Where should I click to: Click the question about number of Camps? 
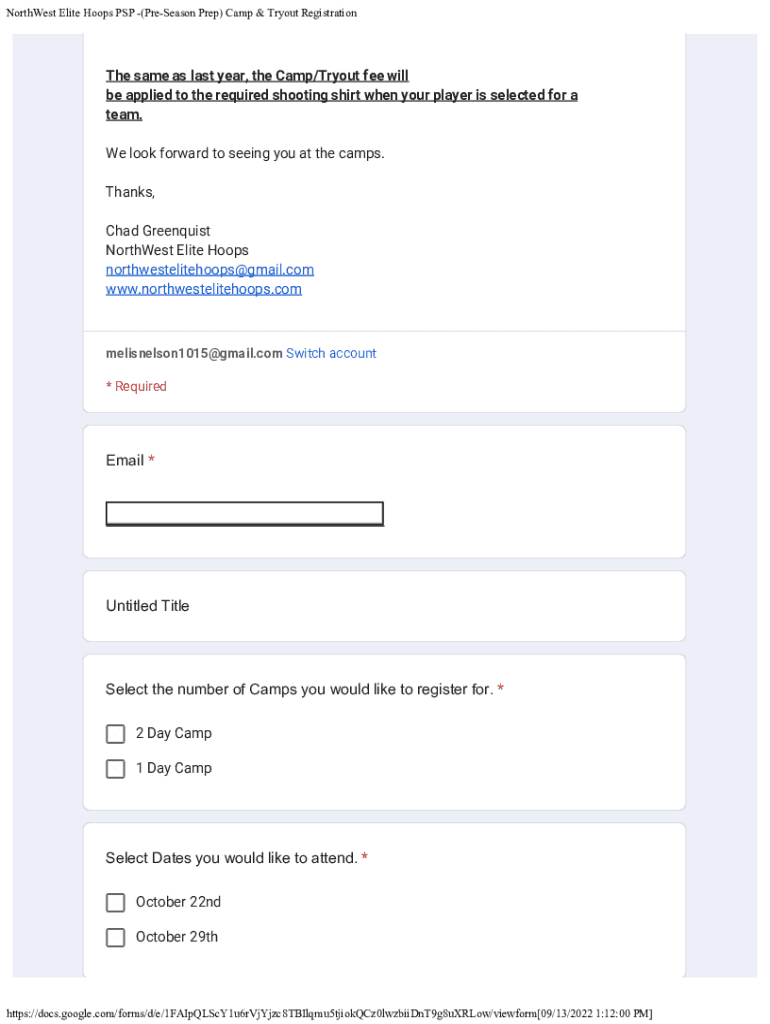point(299,690)
